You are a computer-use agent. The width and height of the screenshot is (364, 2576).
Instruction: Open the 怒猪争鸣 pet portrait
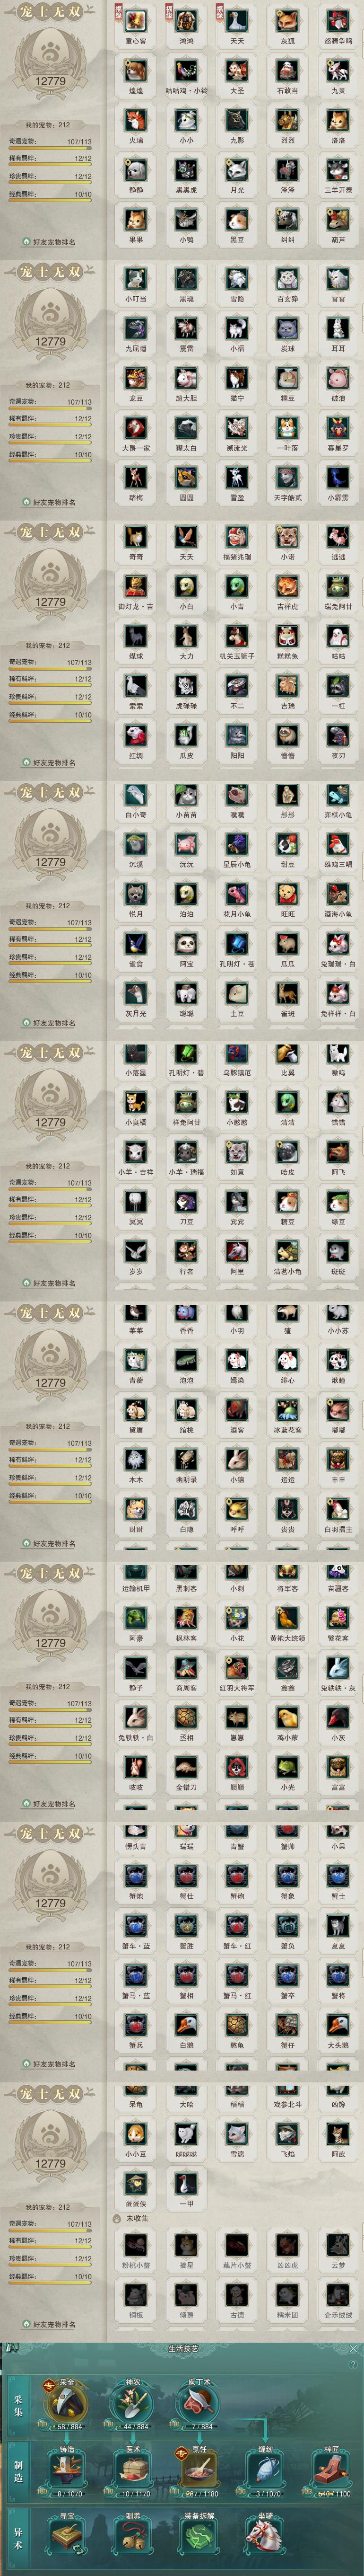pos(337,19)
